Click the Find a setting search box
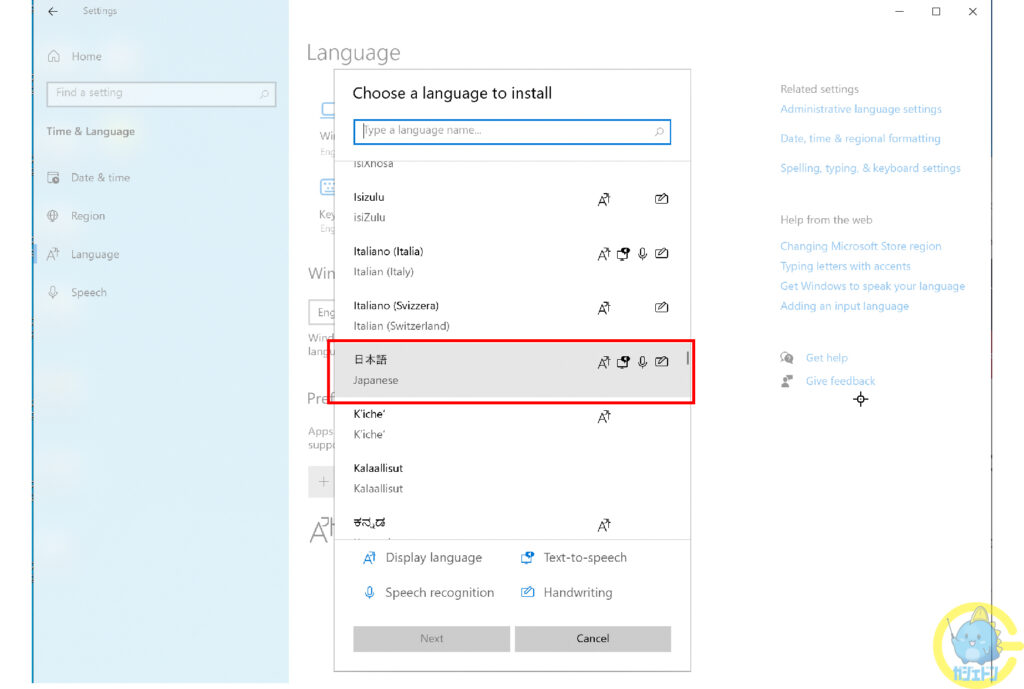Screen dimensions: 1024x689 (x=161, y=93)
